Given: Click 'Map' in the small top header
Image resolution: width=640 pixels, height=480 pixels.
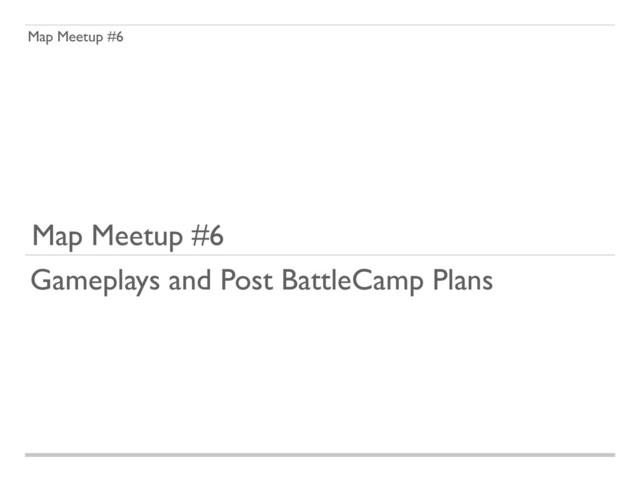Looking at the screenshot, I should click(x=40, y=38).
